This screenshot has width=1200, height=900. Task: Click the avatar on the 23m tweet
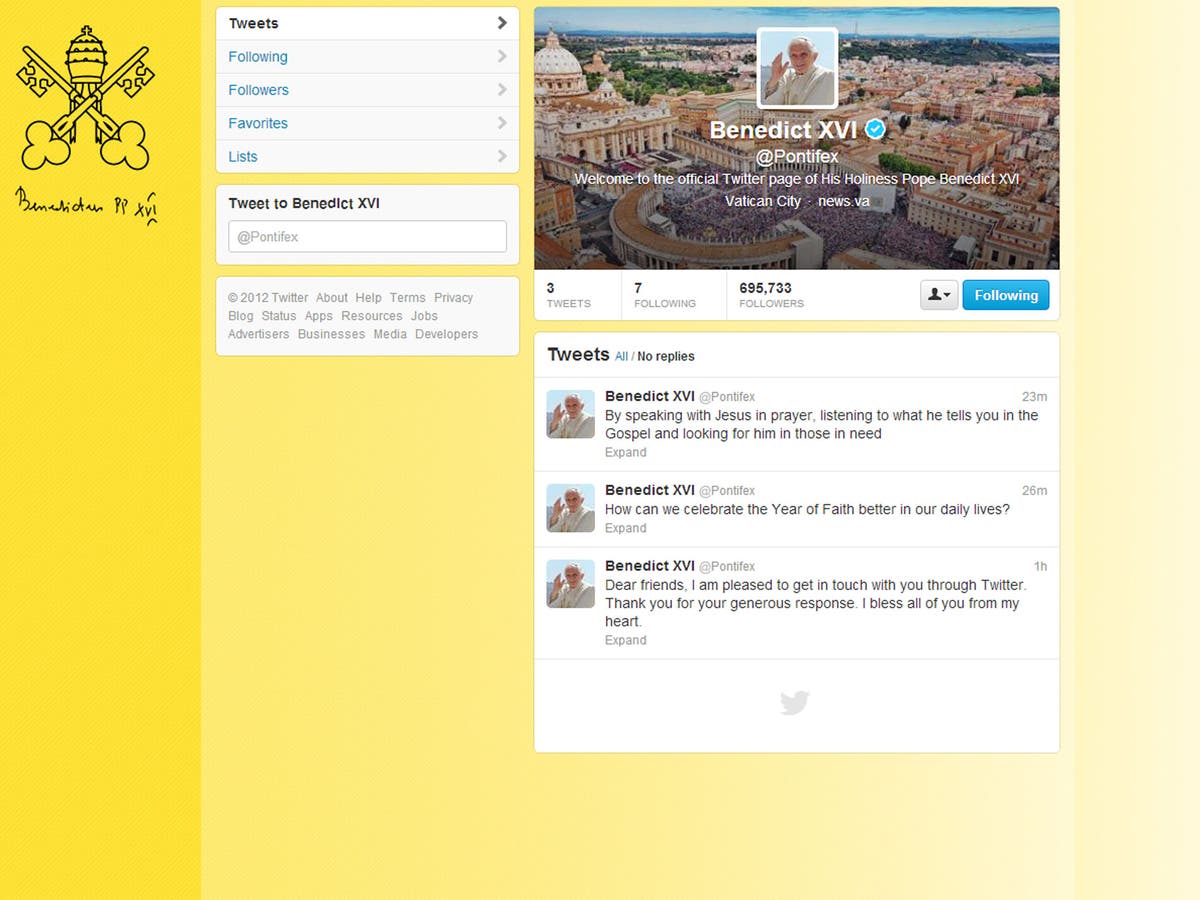[x=570, y=412]
